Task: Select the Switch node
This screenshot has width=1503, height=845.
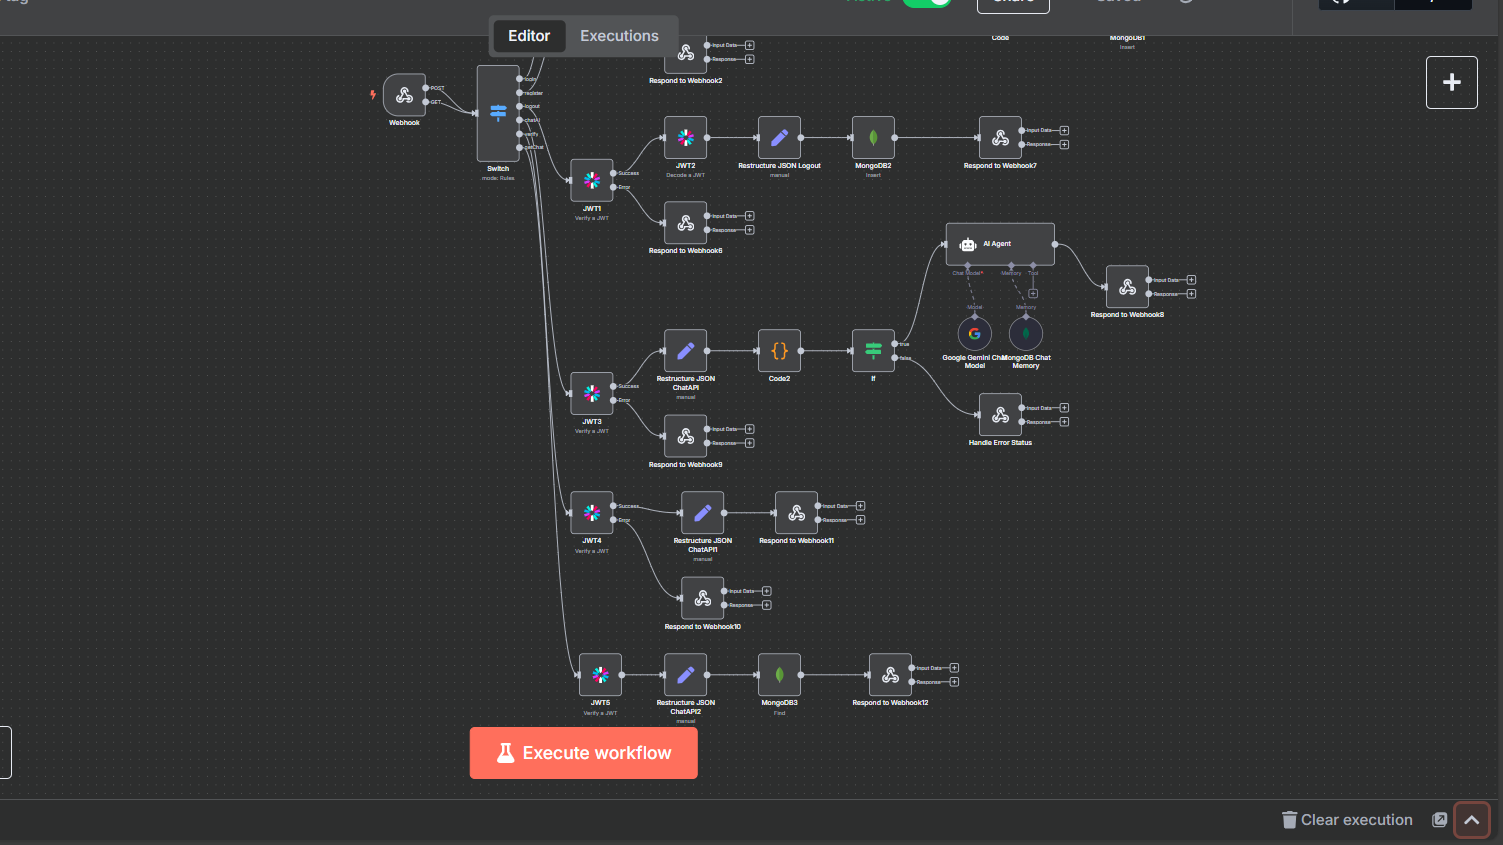Action: click(x=498, y=113)
